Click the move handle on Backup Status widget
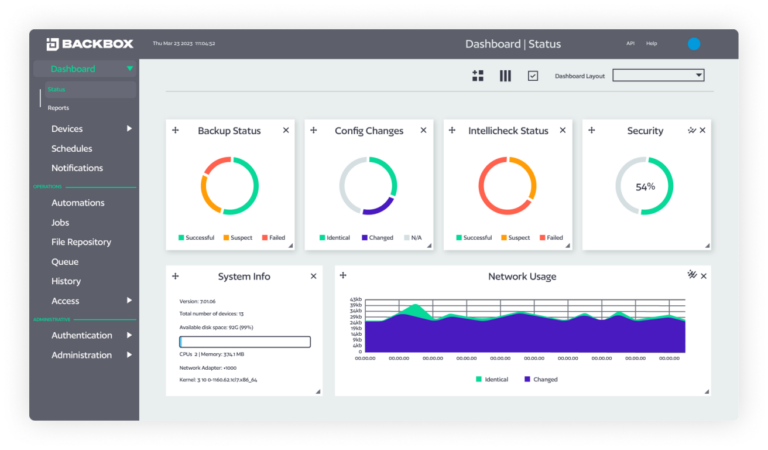Image resolution: width=768 pixels, height=450 pixels. coord(176,131)
